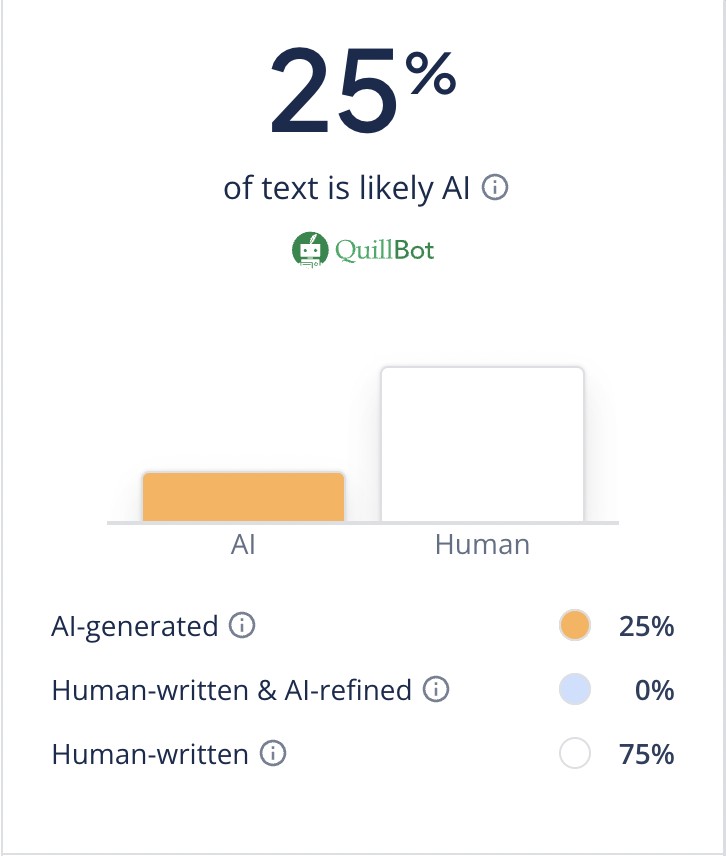Click 'of text is likely AI' caption
Image resolution: width=726 pixels, height=856 pixels.
pos(346,188)
